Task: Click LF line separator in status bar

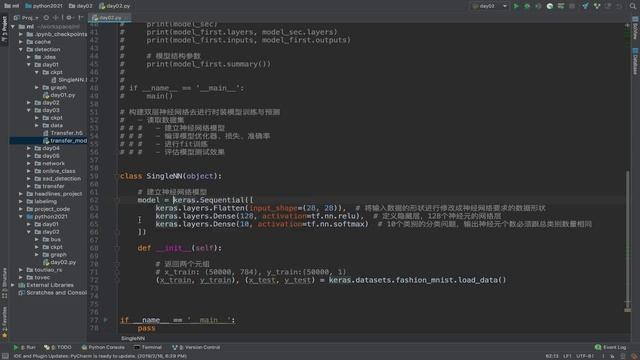Action: [x=567, y=356]
